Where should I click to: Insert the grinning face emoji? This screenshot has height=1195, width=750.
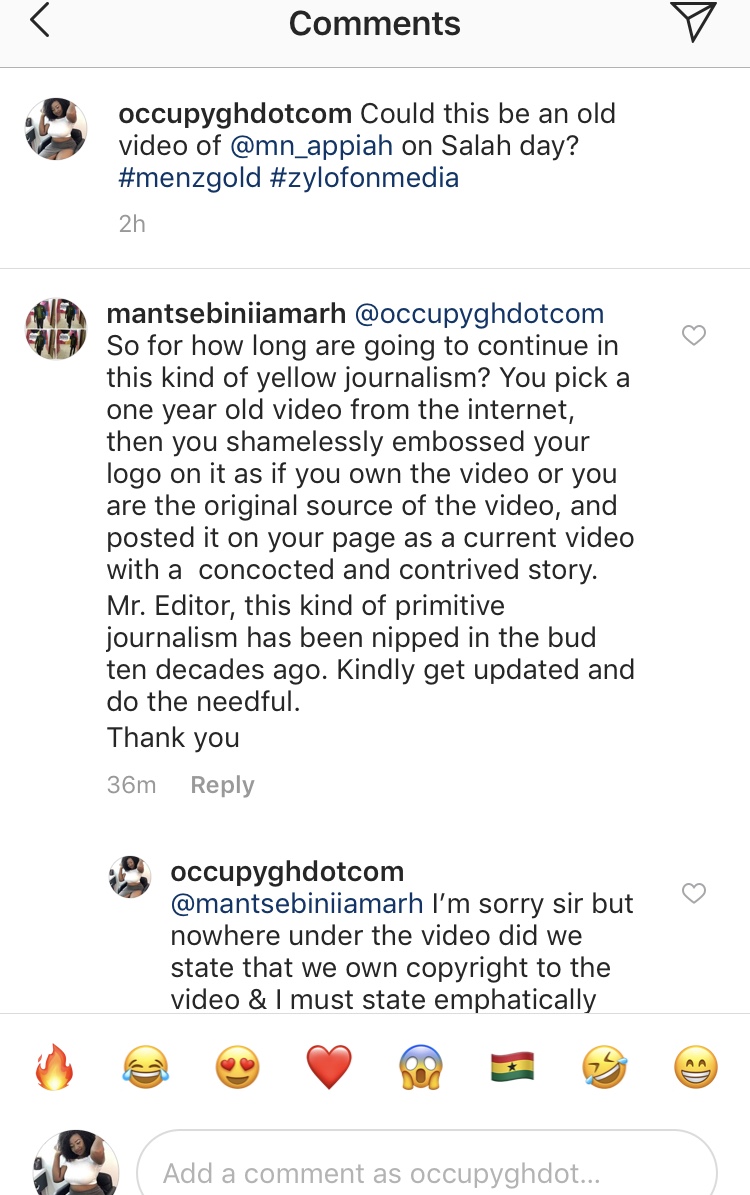(695, 1067)
